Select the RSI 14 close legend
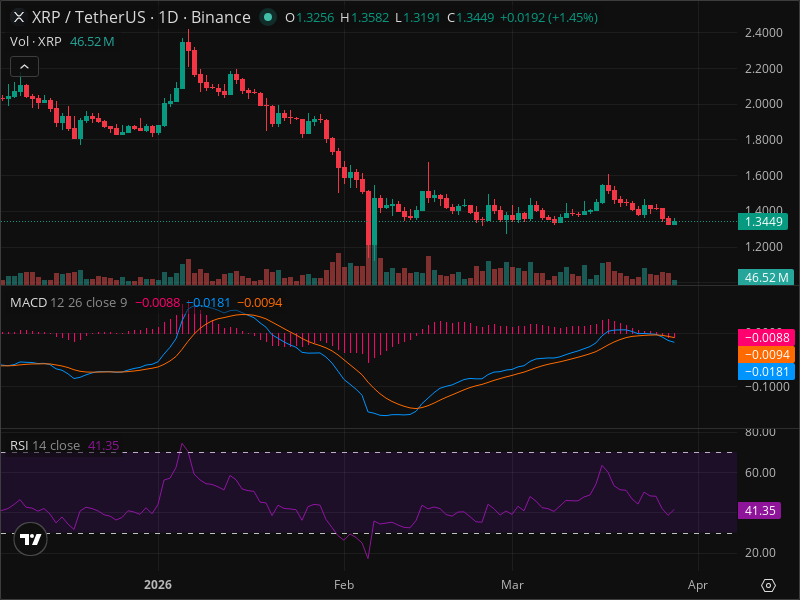 pyautogui.click(x=45, y=445)
